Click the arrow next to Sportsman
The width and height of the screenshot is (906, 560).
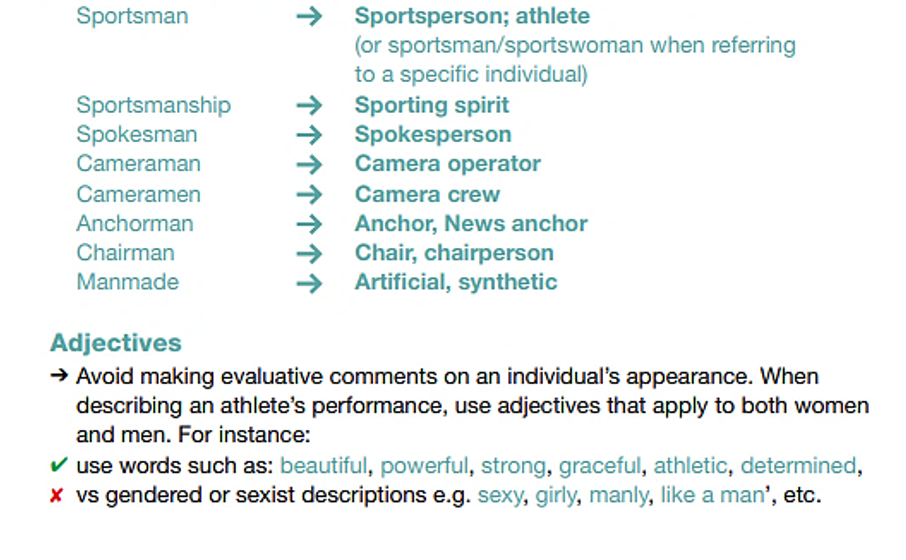pos(310,17)
